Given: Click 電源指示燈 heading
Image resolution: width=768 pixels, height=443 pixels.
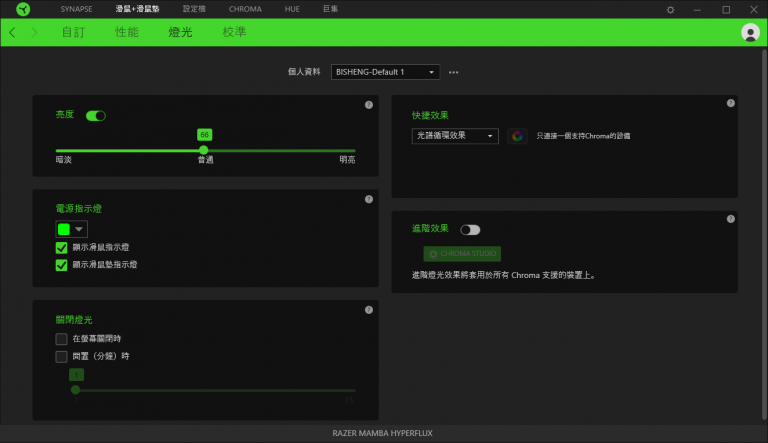Looking at the screenshot, I should tap(78, 209).
